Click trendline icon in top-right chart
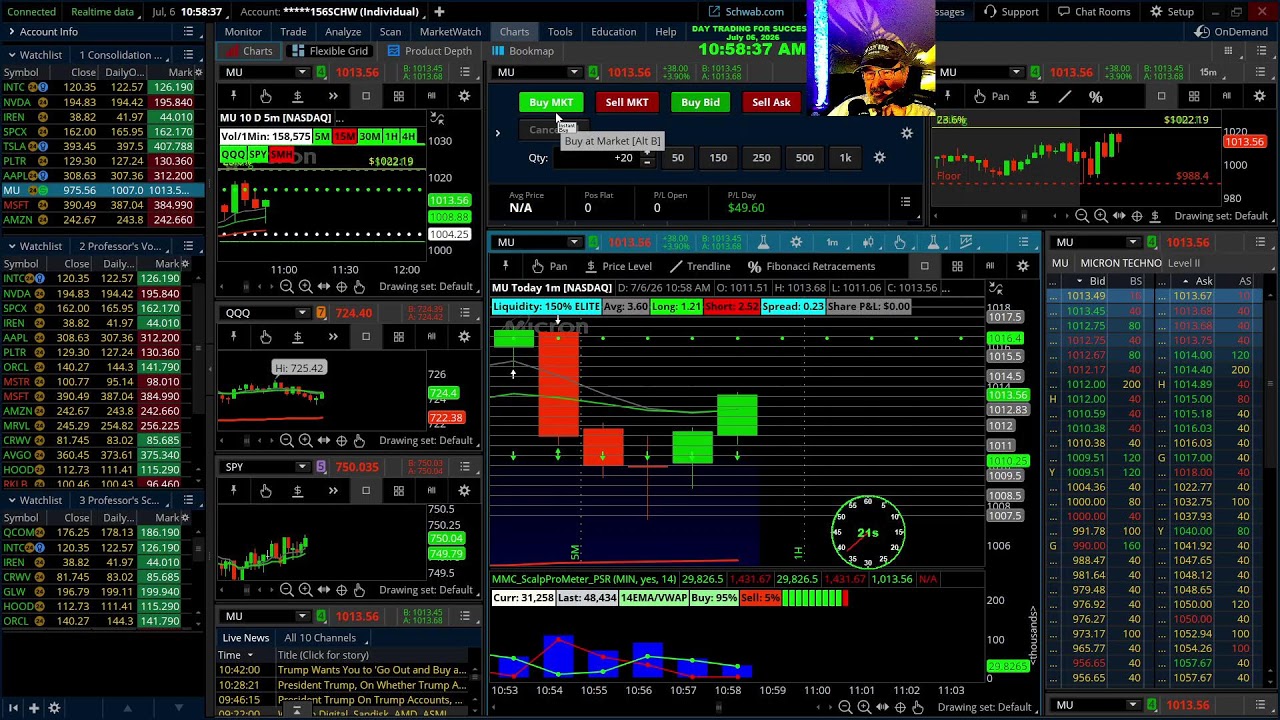The width and height of the screenshot is (1280, 720). 1064,96
